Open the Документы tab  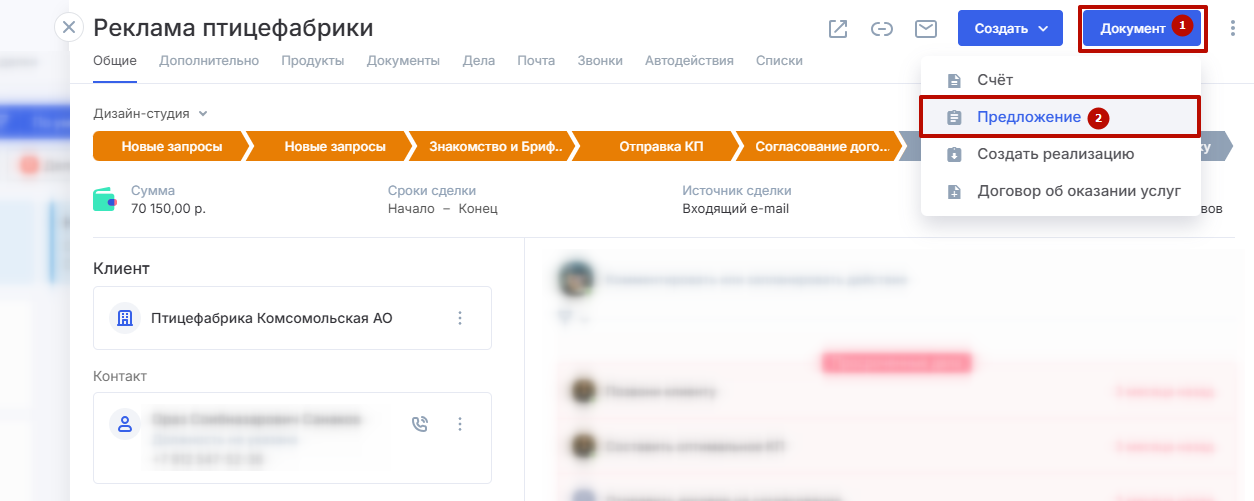click(x=403, y=61)
